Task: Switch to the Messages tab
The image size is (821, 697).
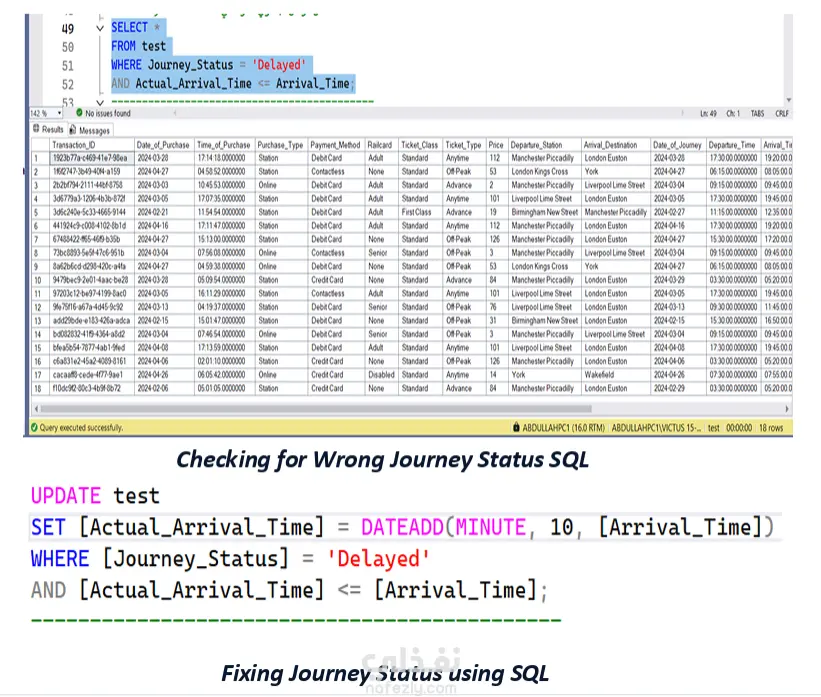Action: pyautogui.click(x=90, y=130)
